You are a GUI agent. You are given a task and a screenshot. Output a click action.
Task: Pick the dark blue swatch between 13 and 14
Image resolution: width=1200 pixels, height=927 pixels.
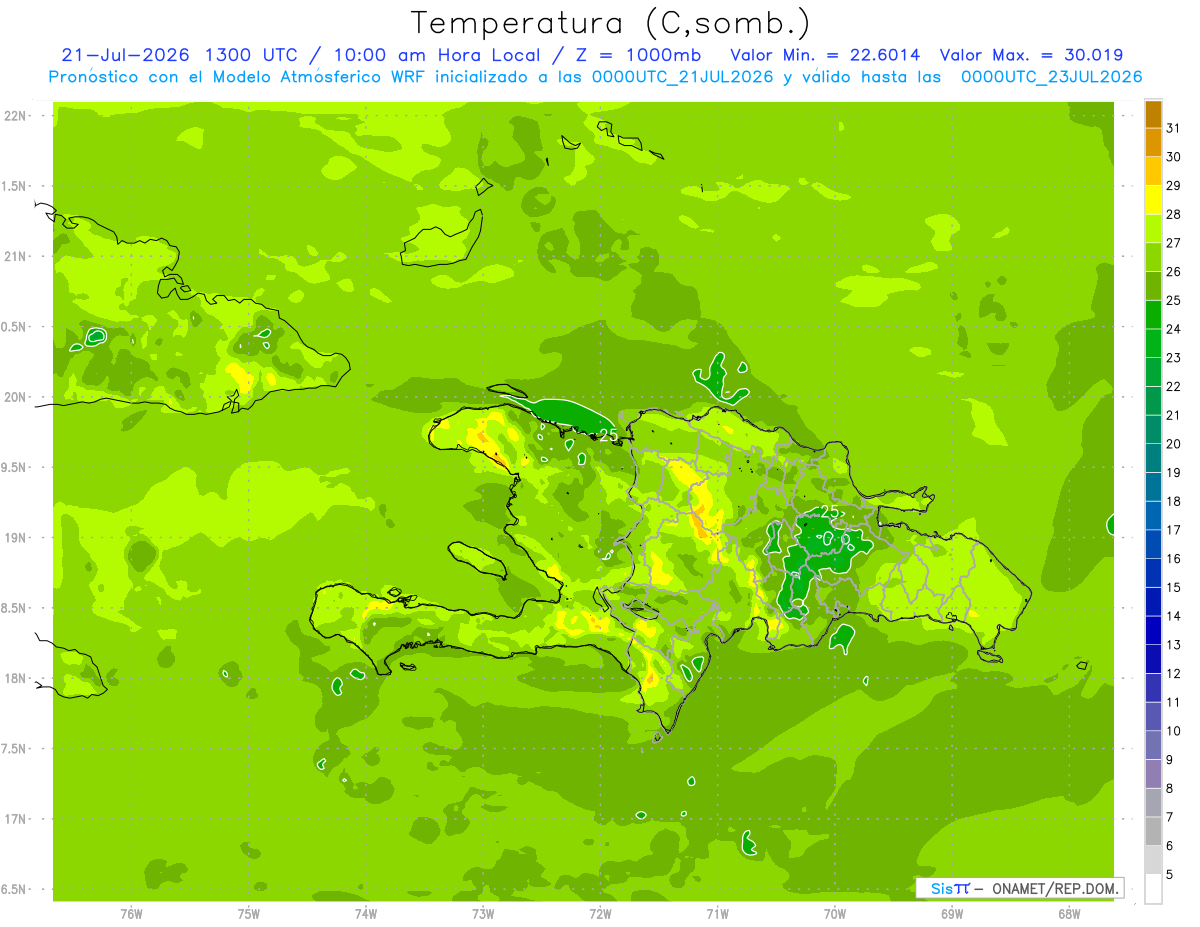[x=1153, y=631]
